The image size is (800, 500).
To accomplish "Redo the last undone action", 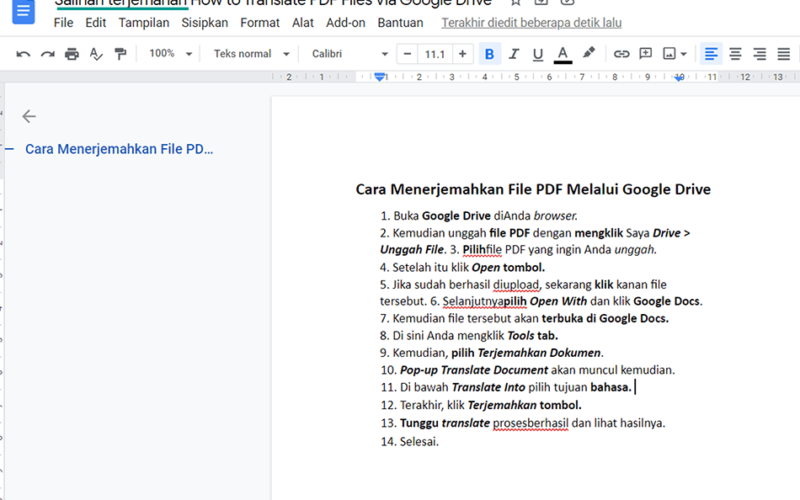I will (47, 54).
